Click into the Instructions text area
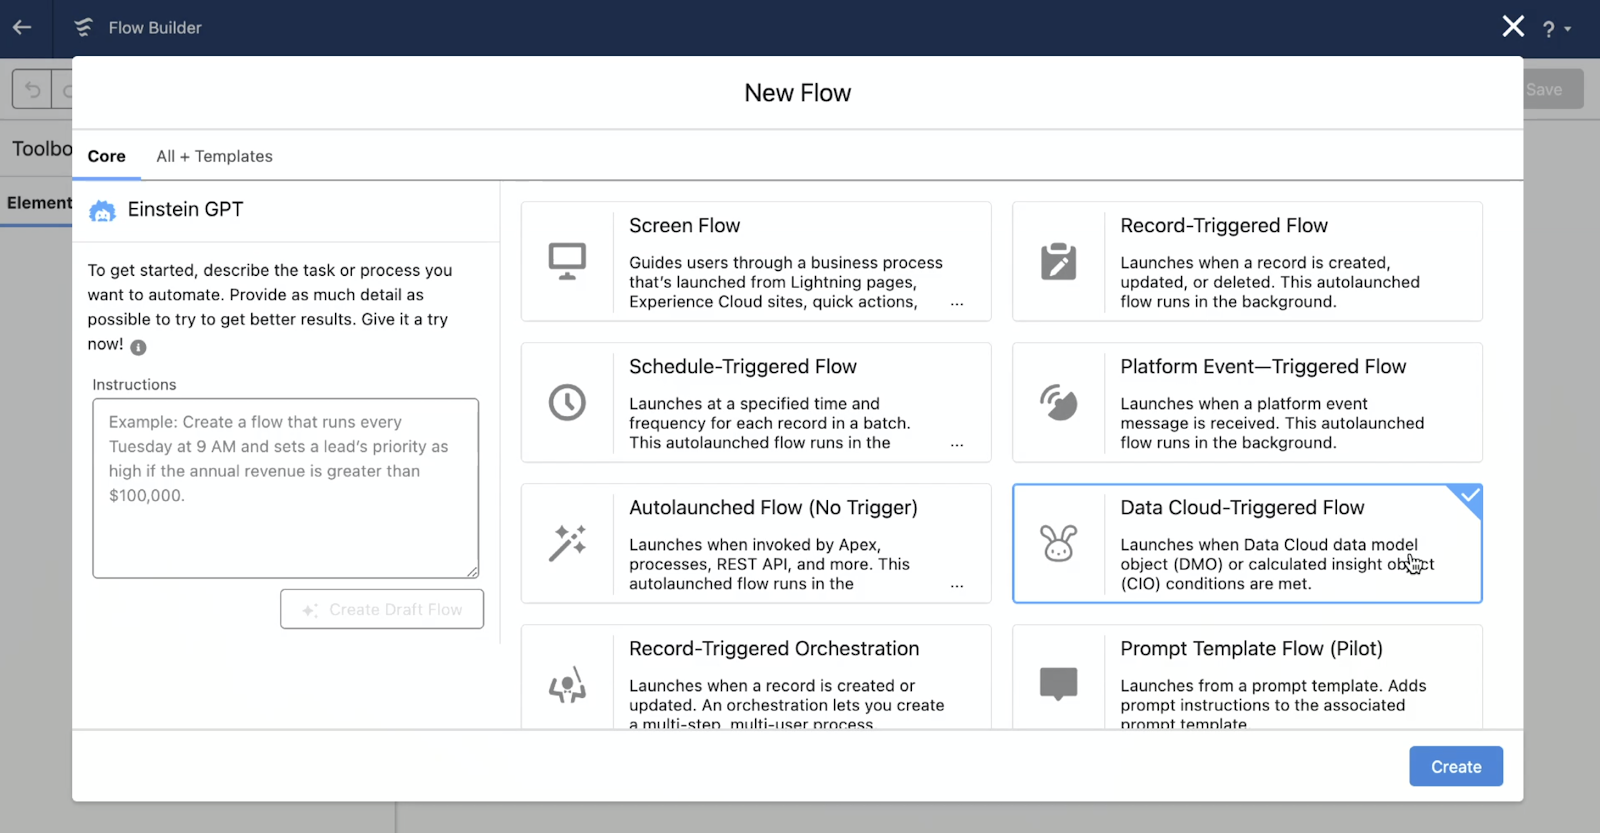This screenshot has width=1600, height=833. 286,488
